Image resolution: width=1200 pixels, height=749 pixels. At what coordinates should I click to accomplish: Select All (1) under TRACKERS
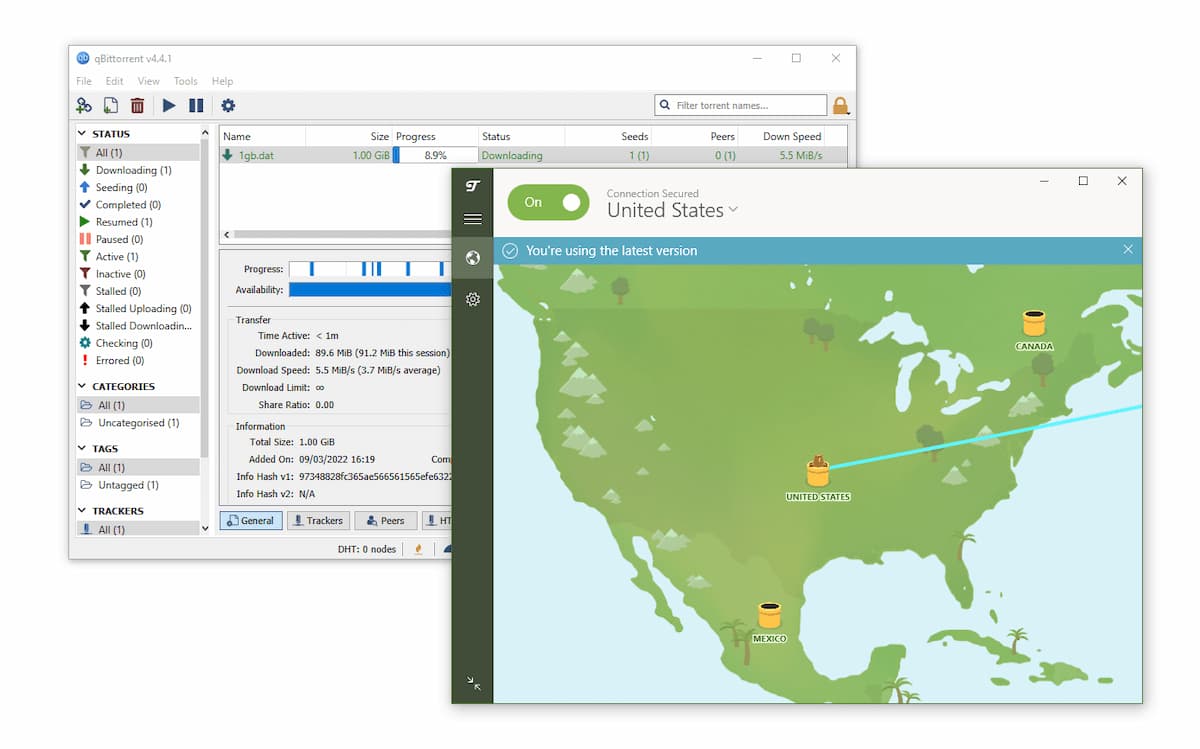(138, 529)
